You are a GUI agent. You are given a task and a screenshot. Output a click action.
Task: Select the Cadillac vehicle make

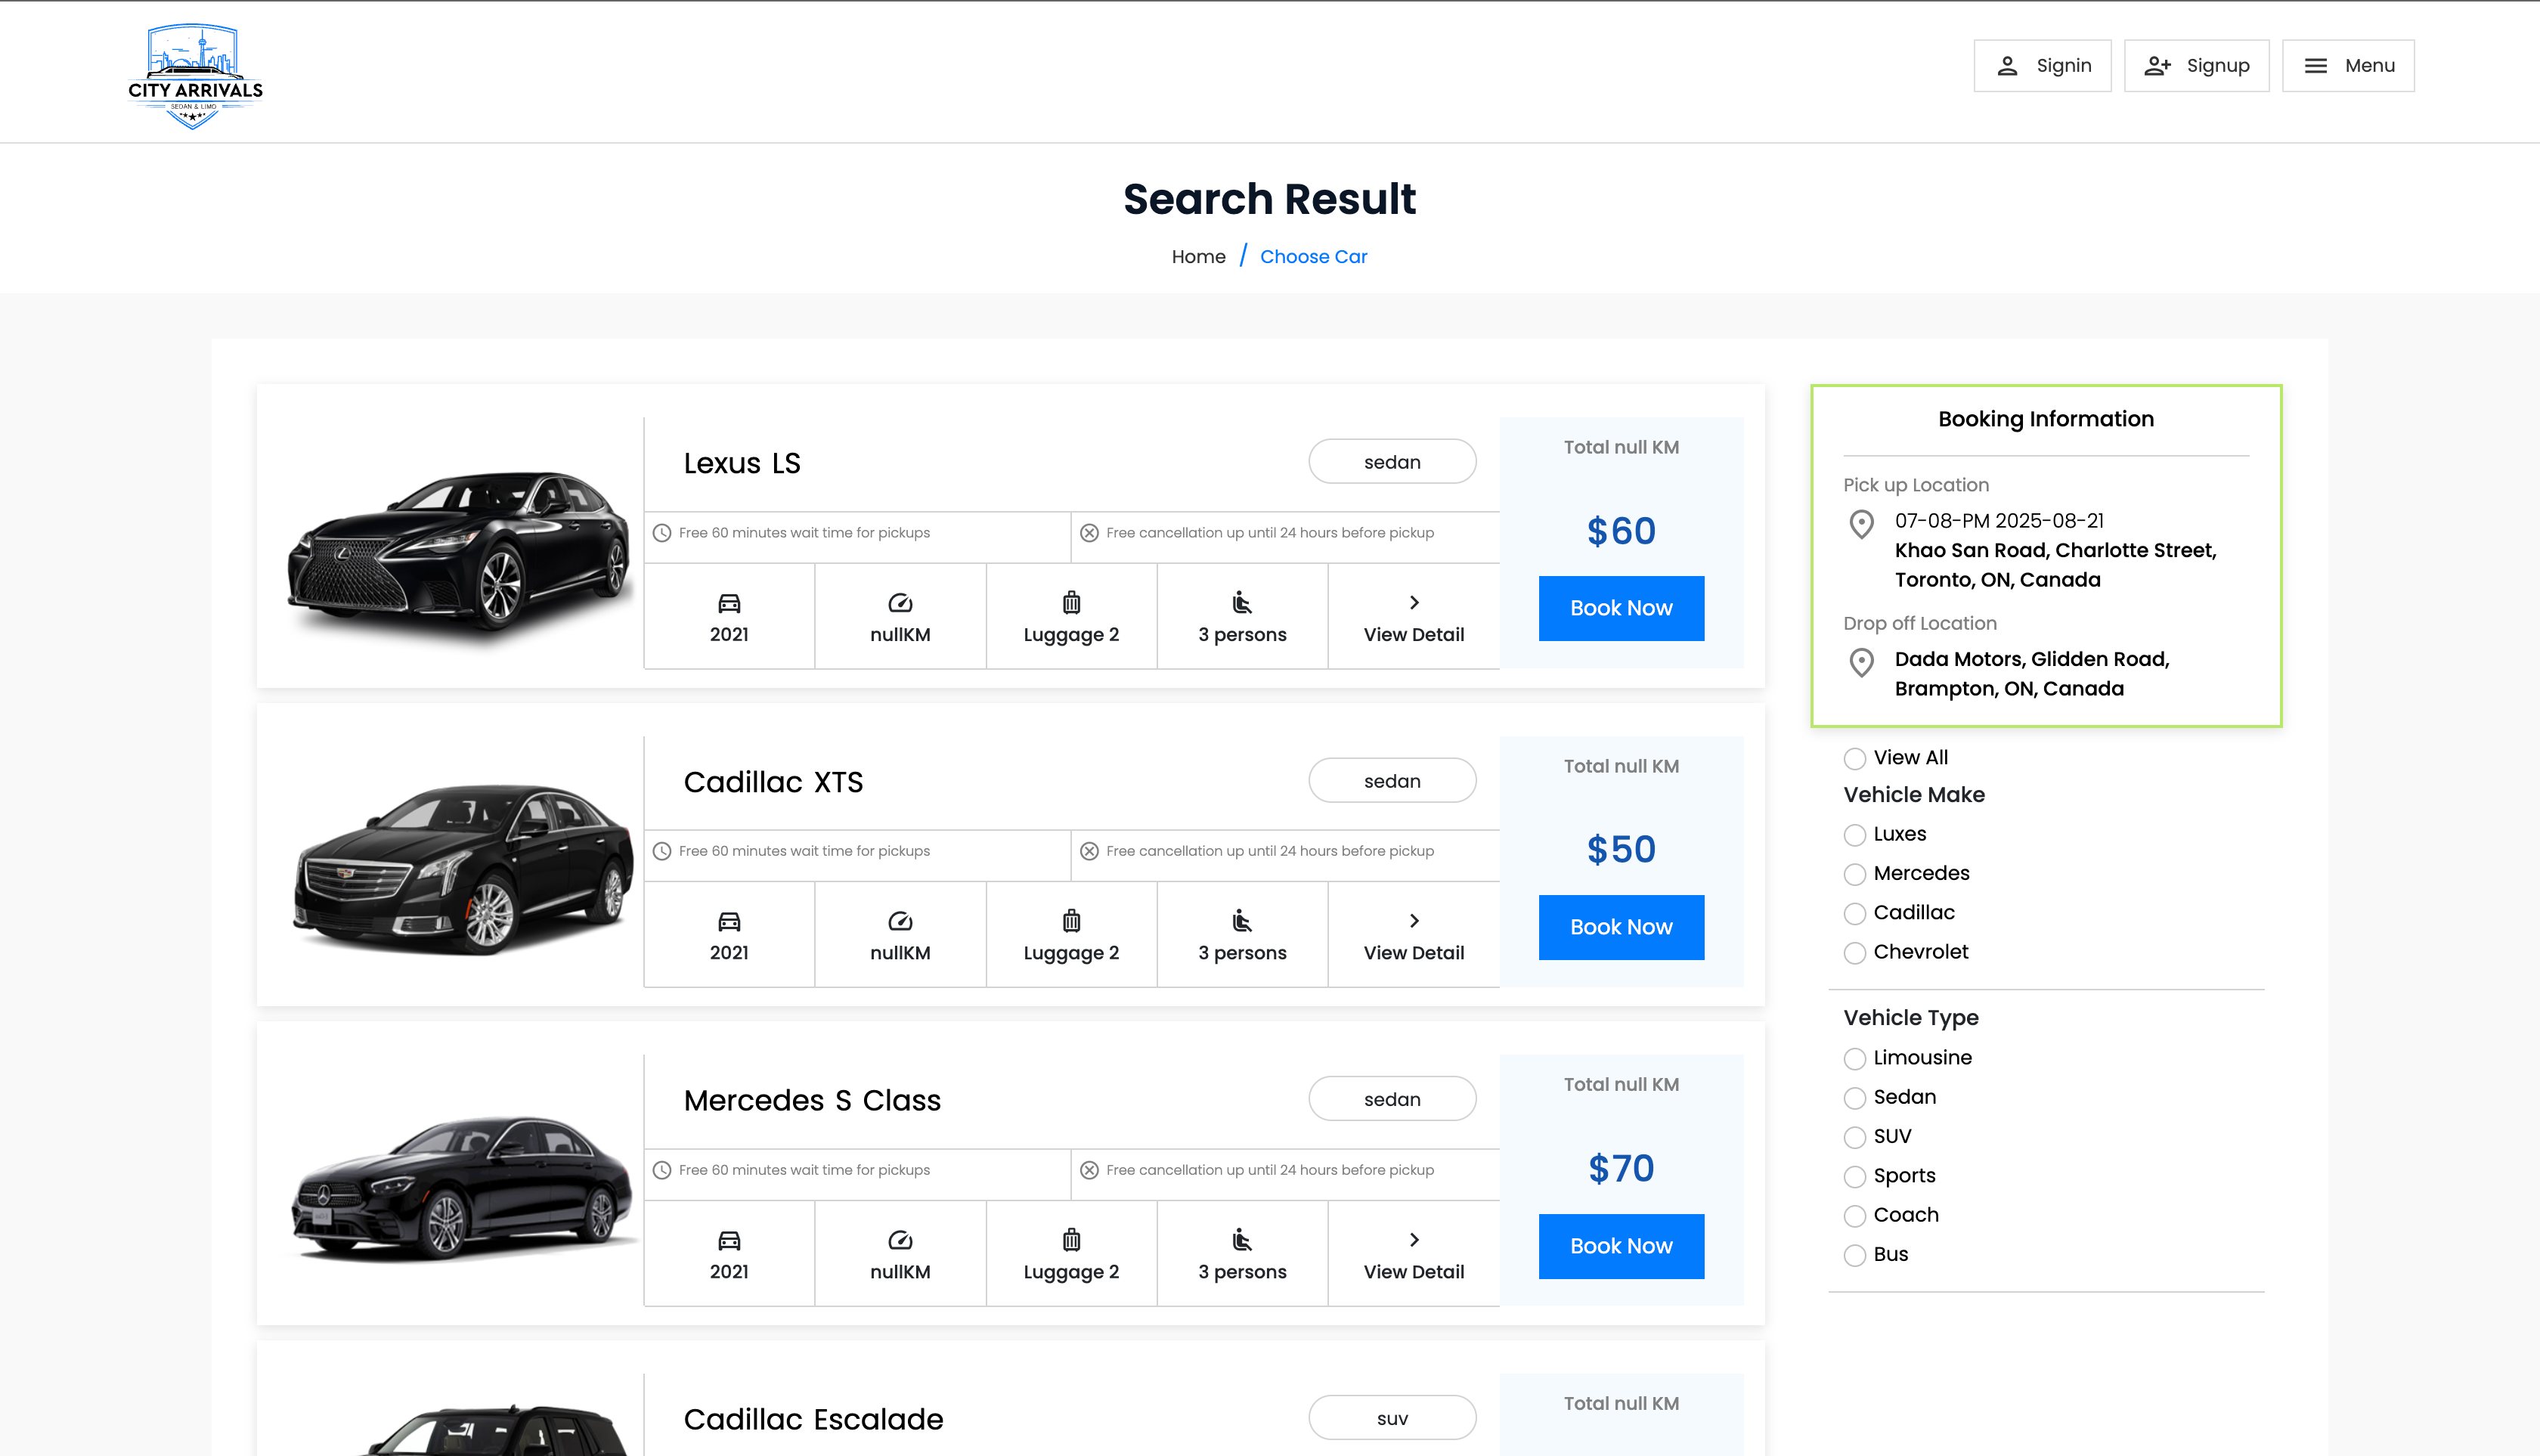[x=1855, y=913]
